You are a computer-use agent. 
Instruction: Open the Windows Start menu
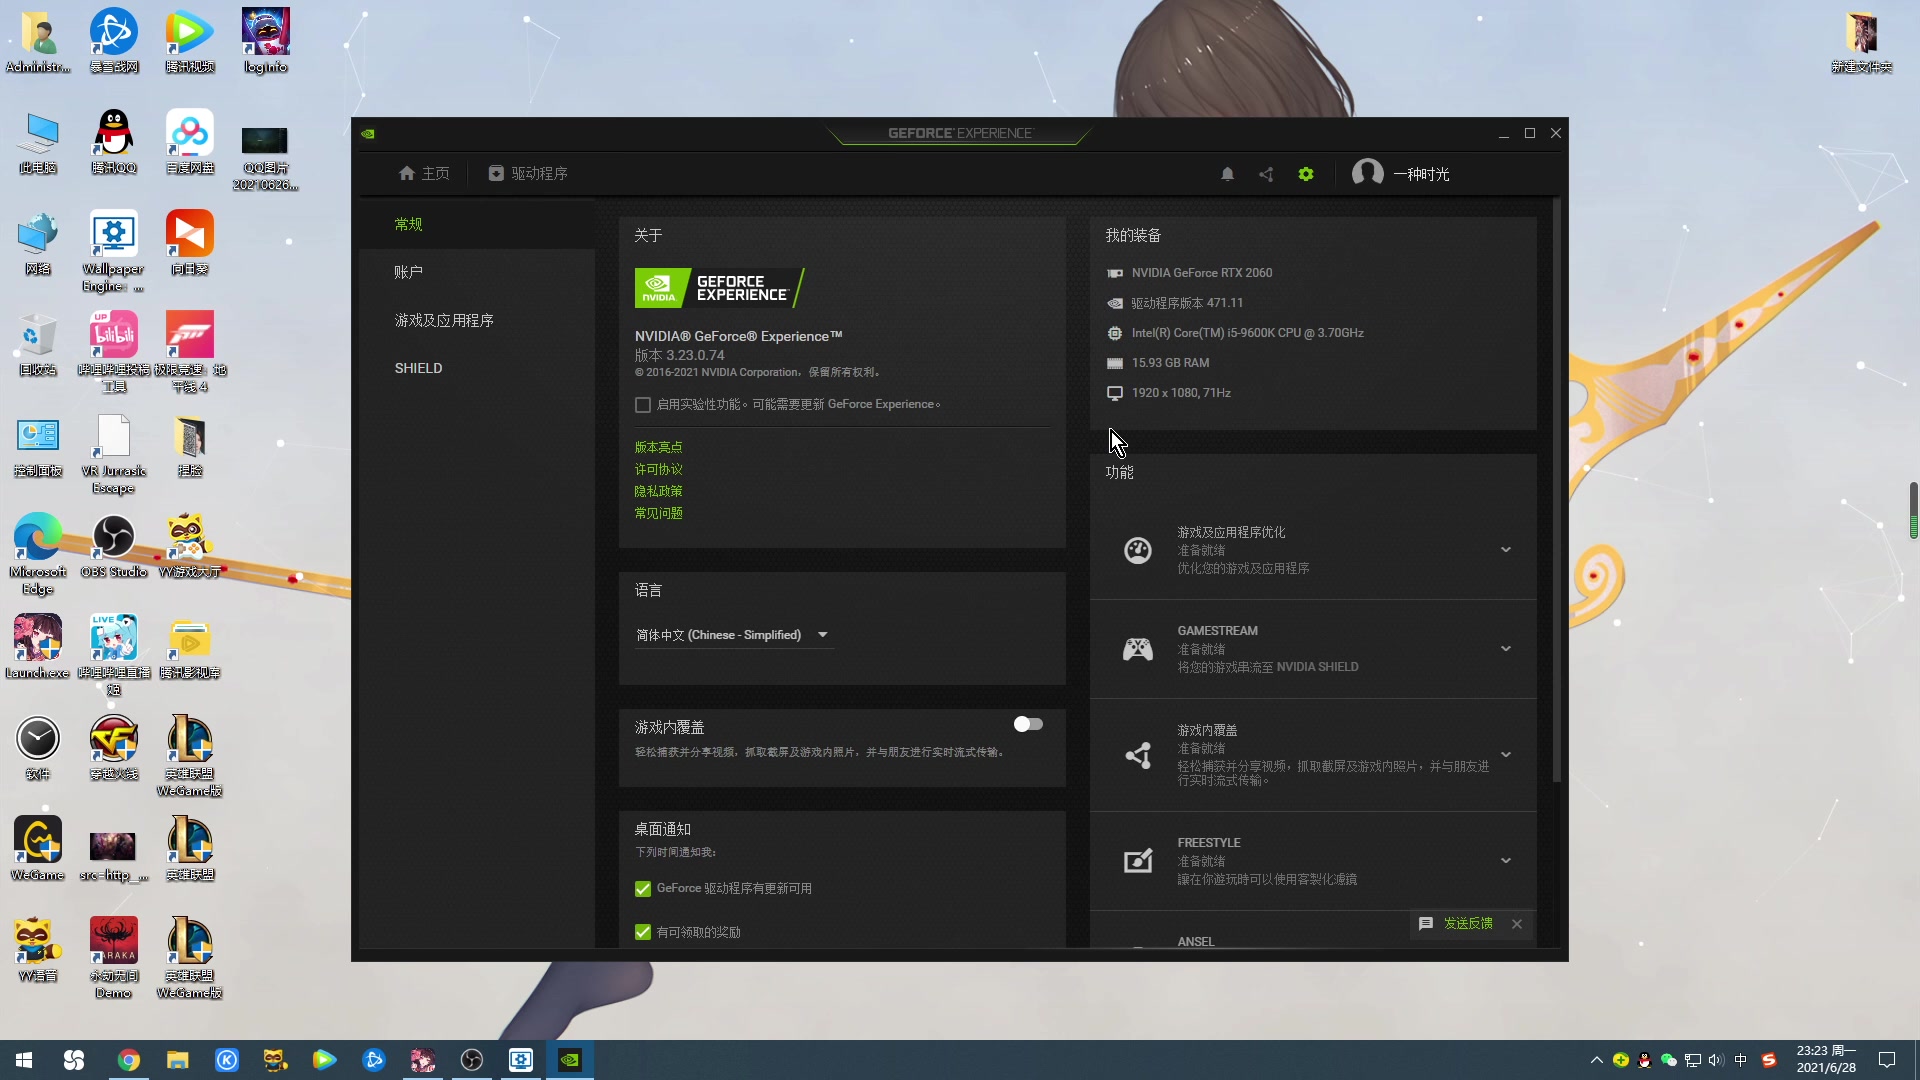point(24,1060)
